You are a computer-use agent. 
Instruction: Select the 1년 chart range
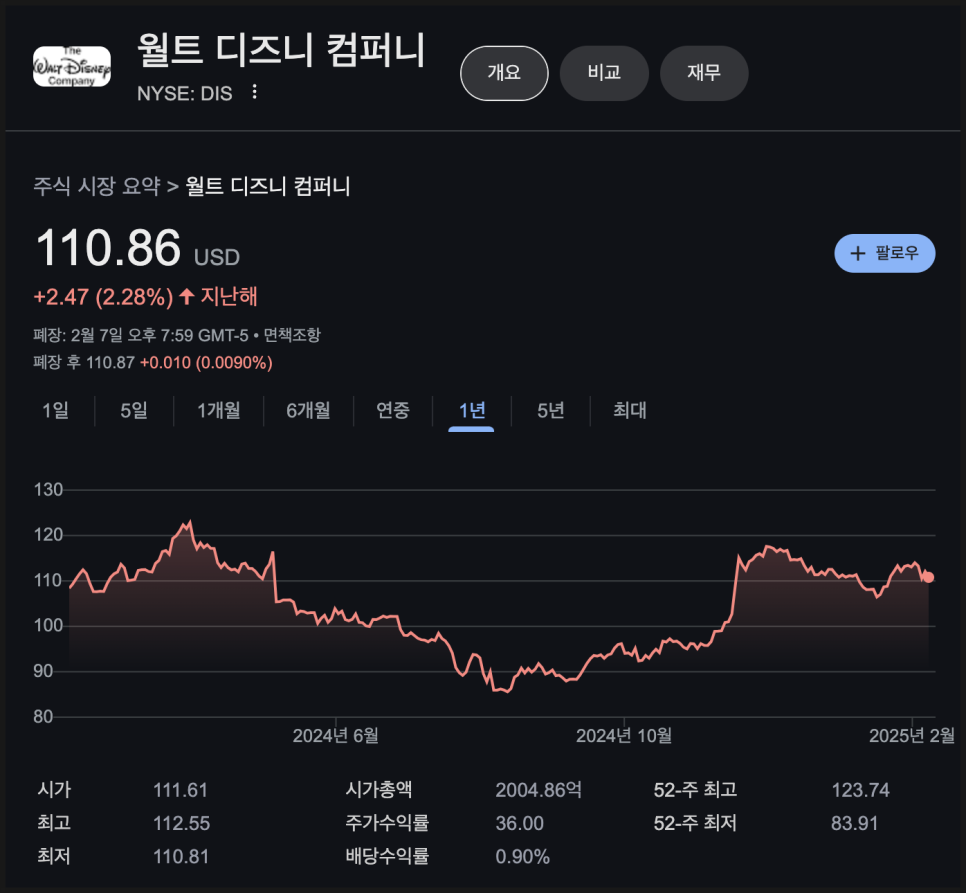(472, 410)
